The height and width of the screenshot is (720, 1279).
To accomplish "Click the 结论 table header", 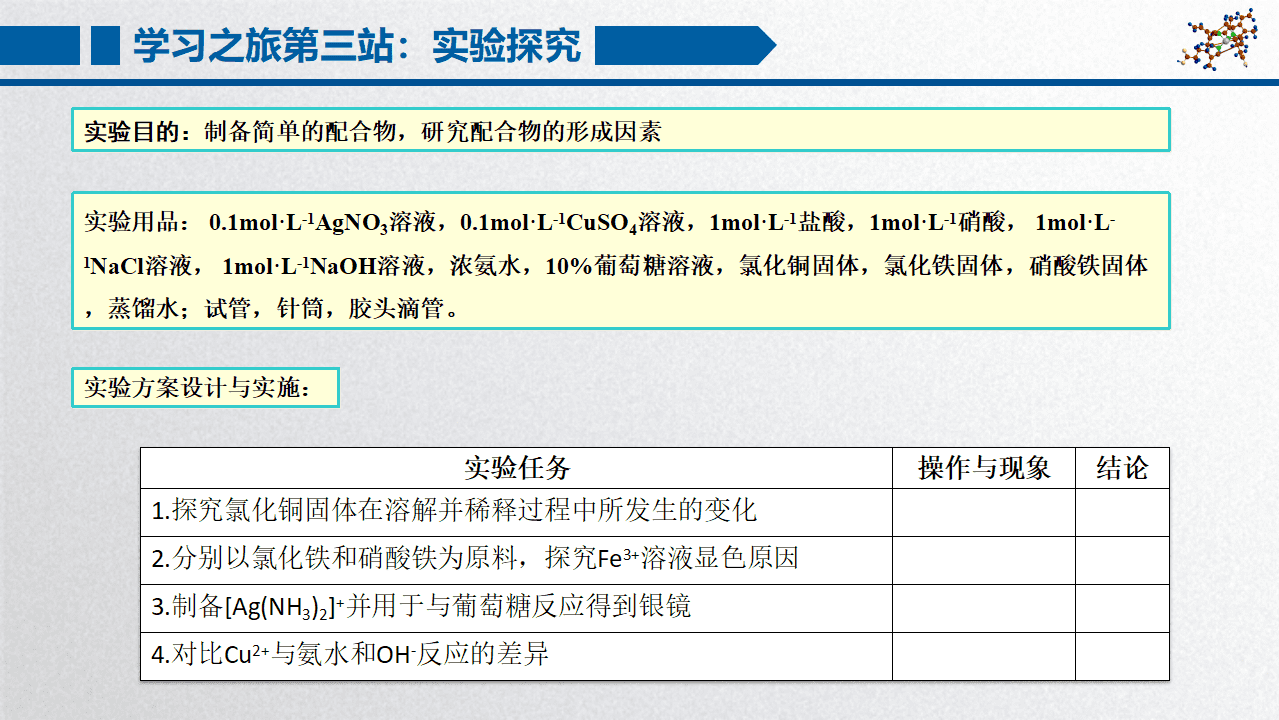I will (x=1122, y=468).
